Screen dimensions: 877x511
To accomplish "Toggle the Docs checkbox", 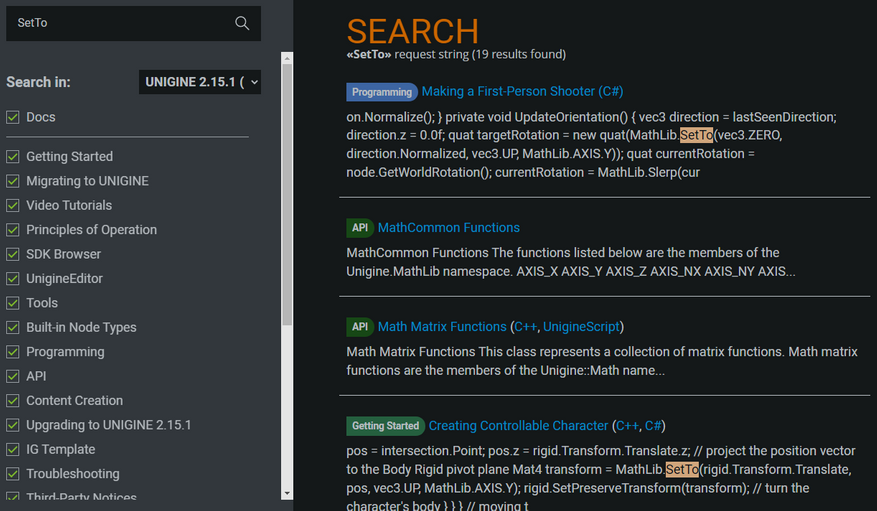I will coord(13,117).
